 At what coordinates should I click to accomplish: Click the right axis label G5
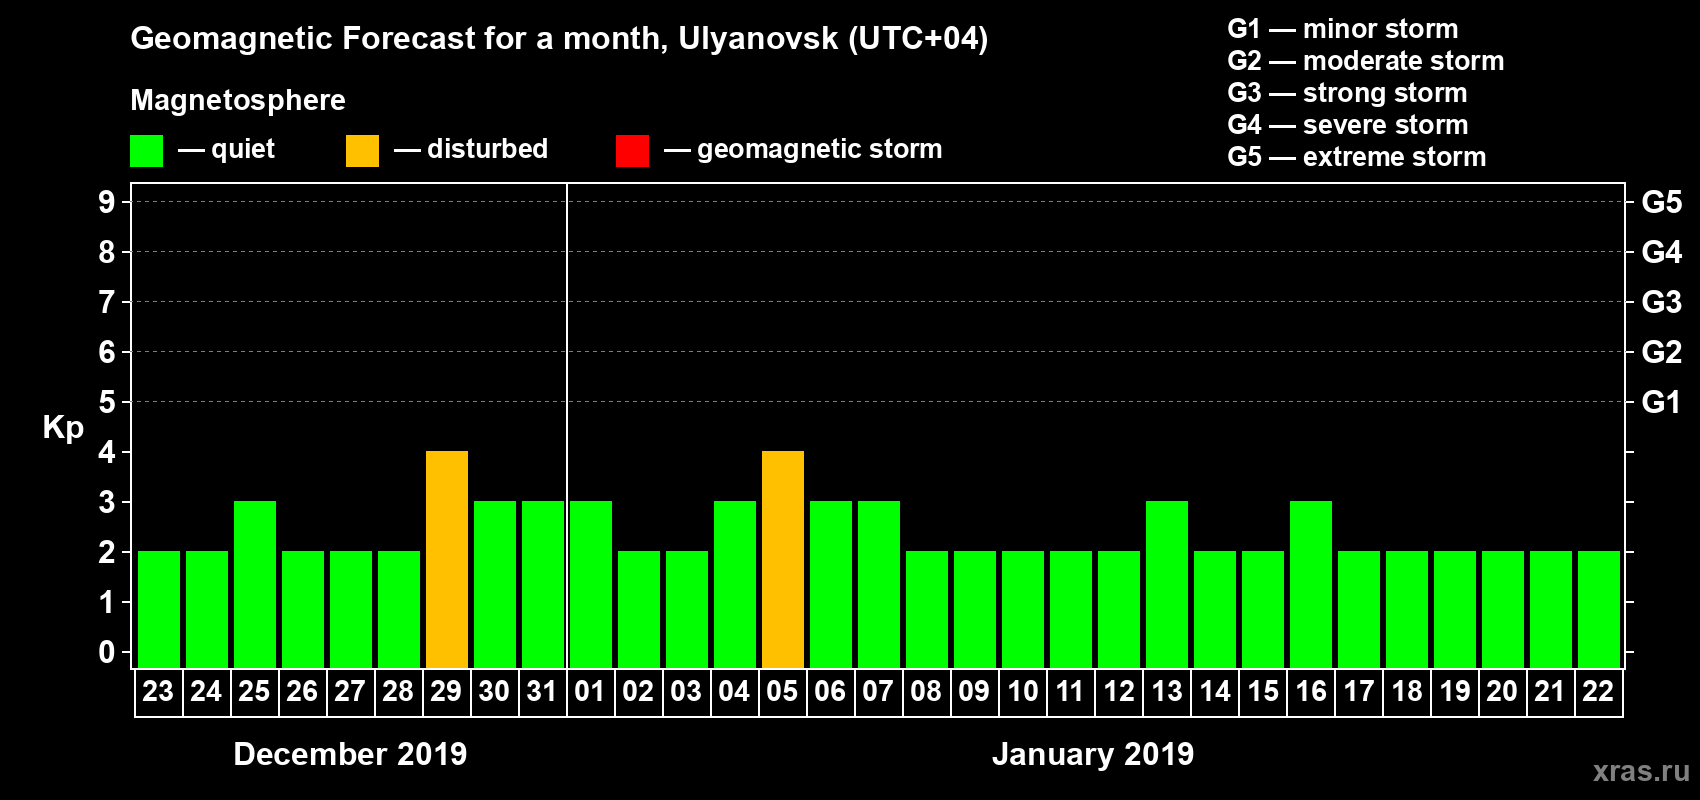pyautogui.click(x=1662, y=202)
